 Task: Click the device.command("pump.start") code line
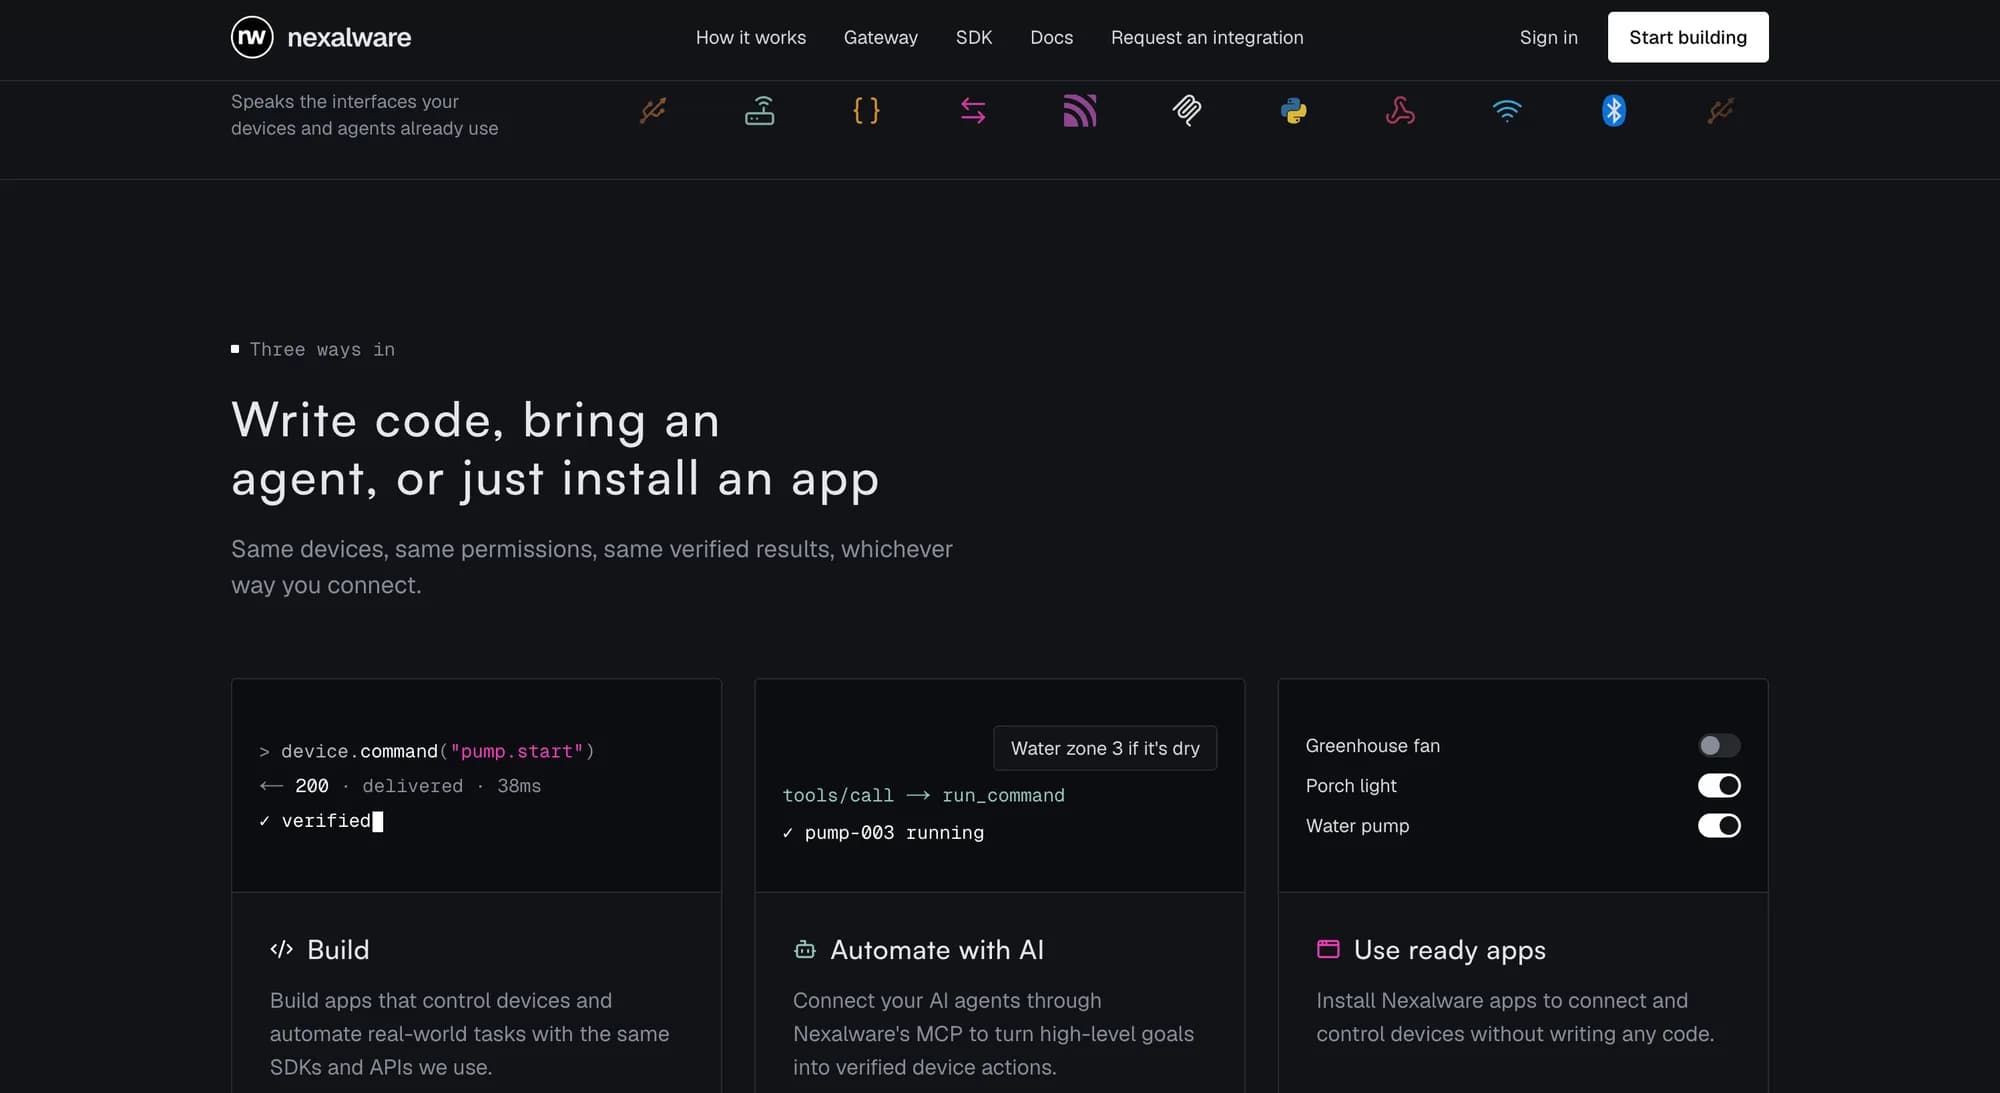click(x=427, y=751)
